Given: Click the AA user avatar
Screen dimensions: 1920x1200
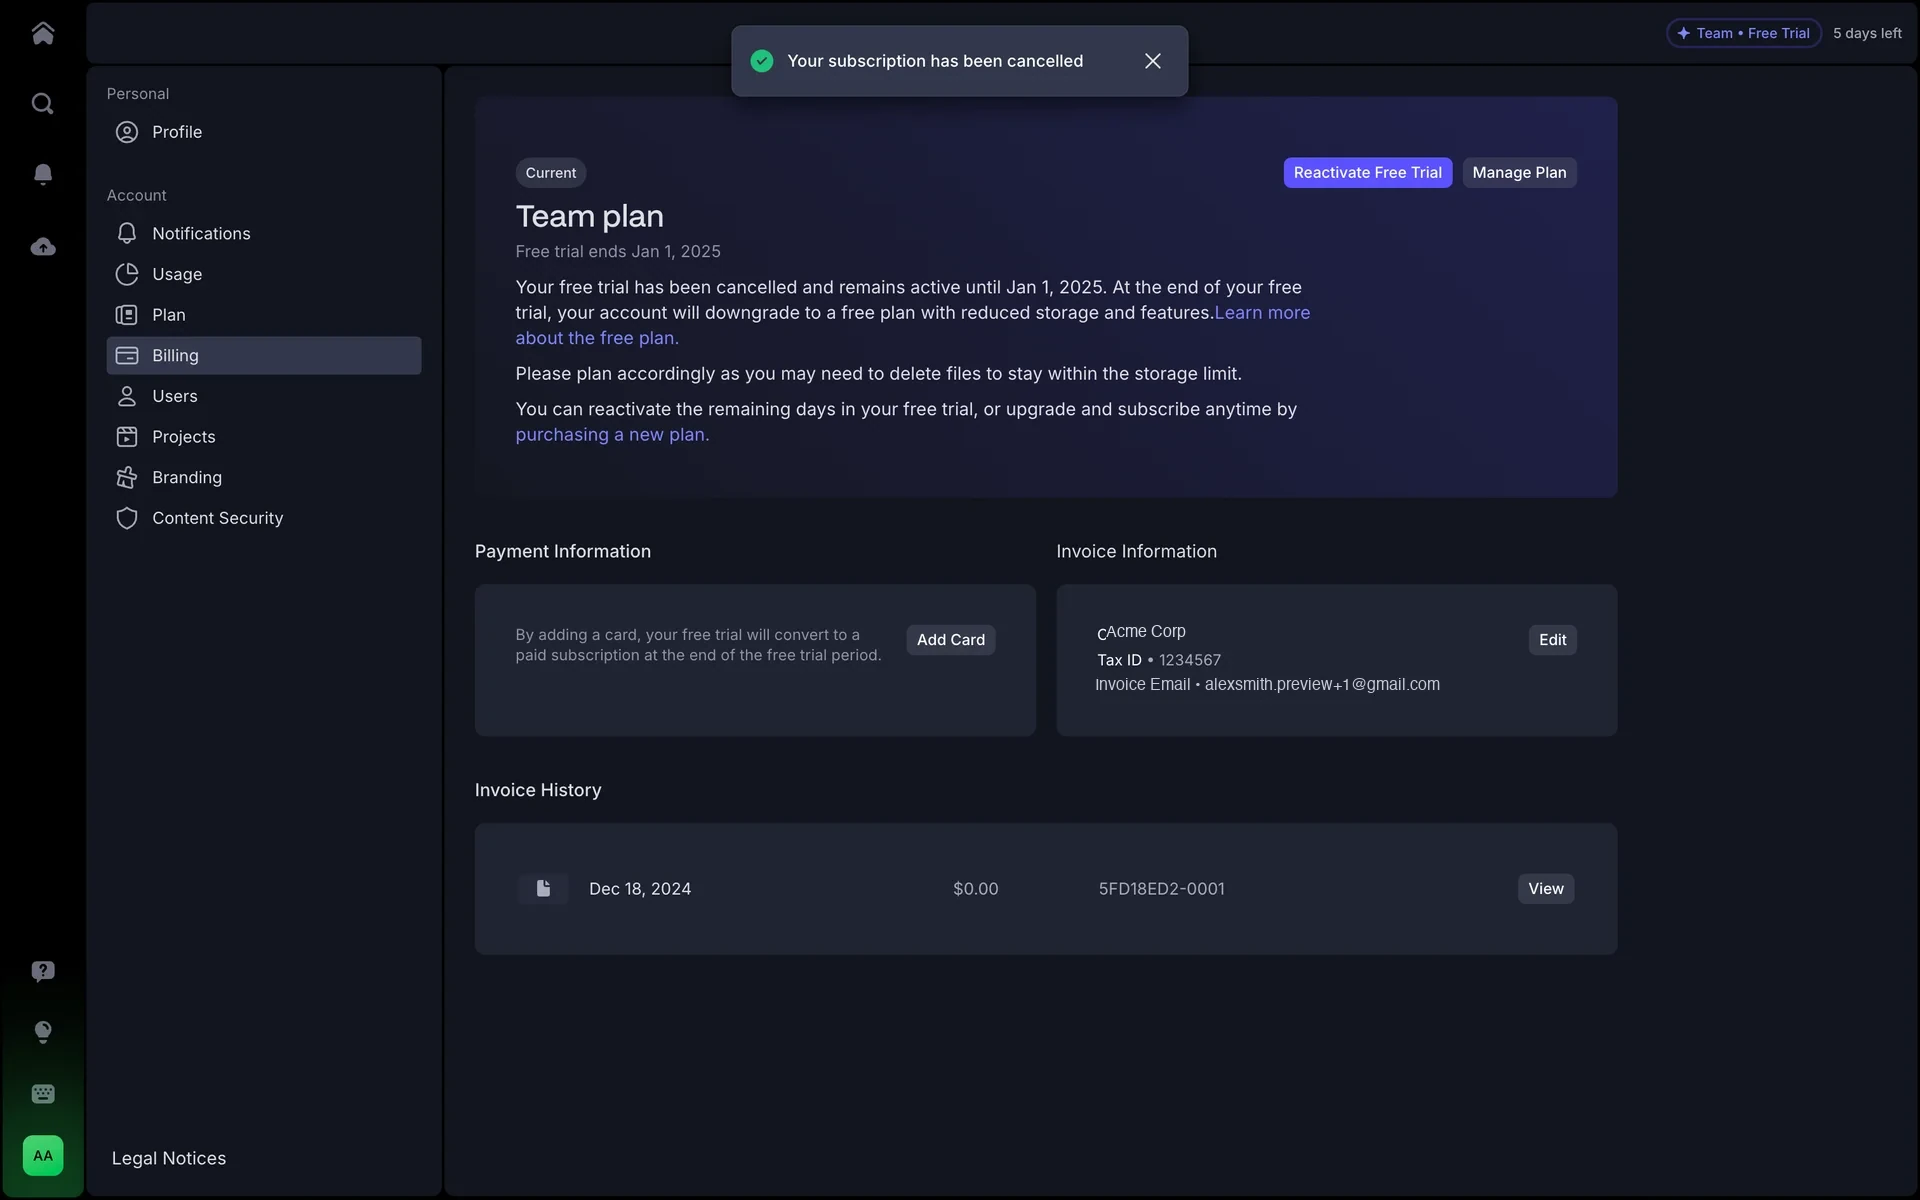Looking at the screenshot, I should click(x=42, y=1156).
